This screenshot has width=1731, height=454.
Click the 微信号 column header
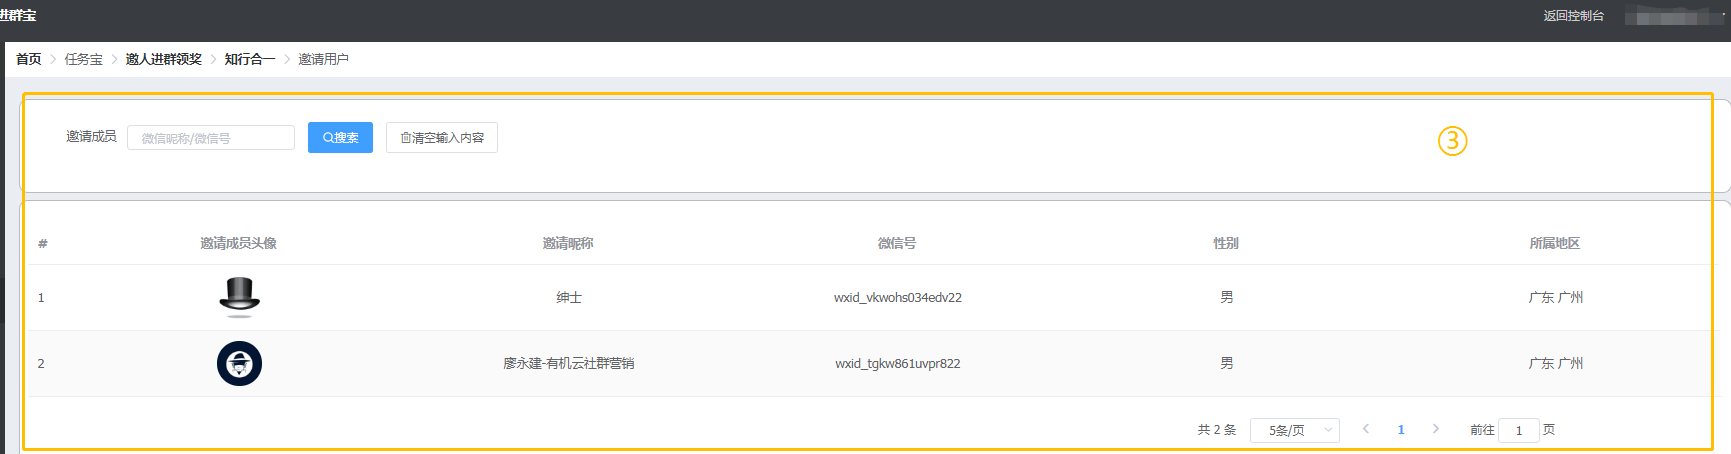[x=897, y=243]
